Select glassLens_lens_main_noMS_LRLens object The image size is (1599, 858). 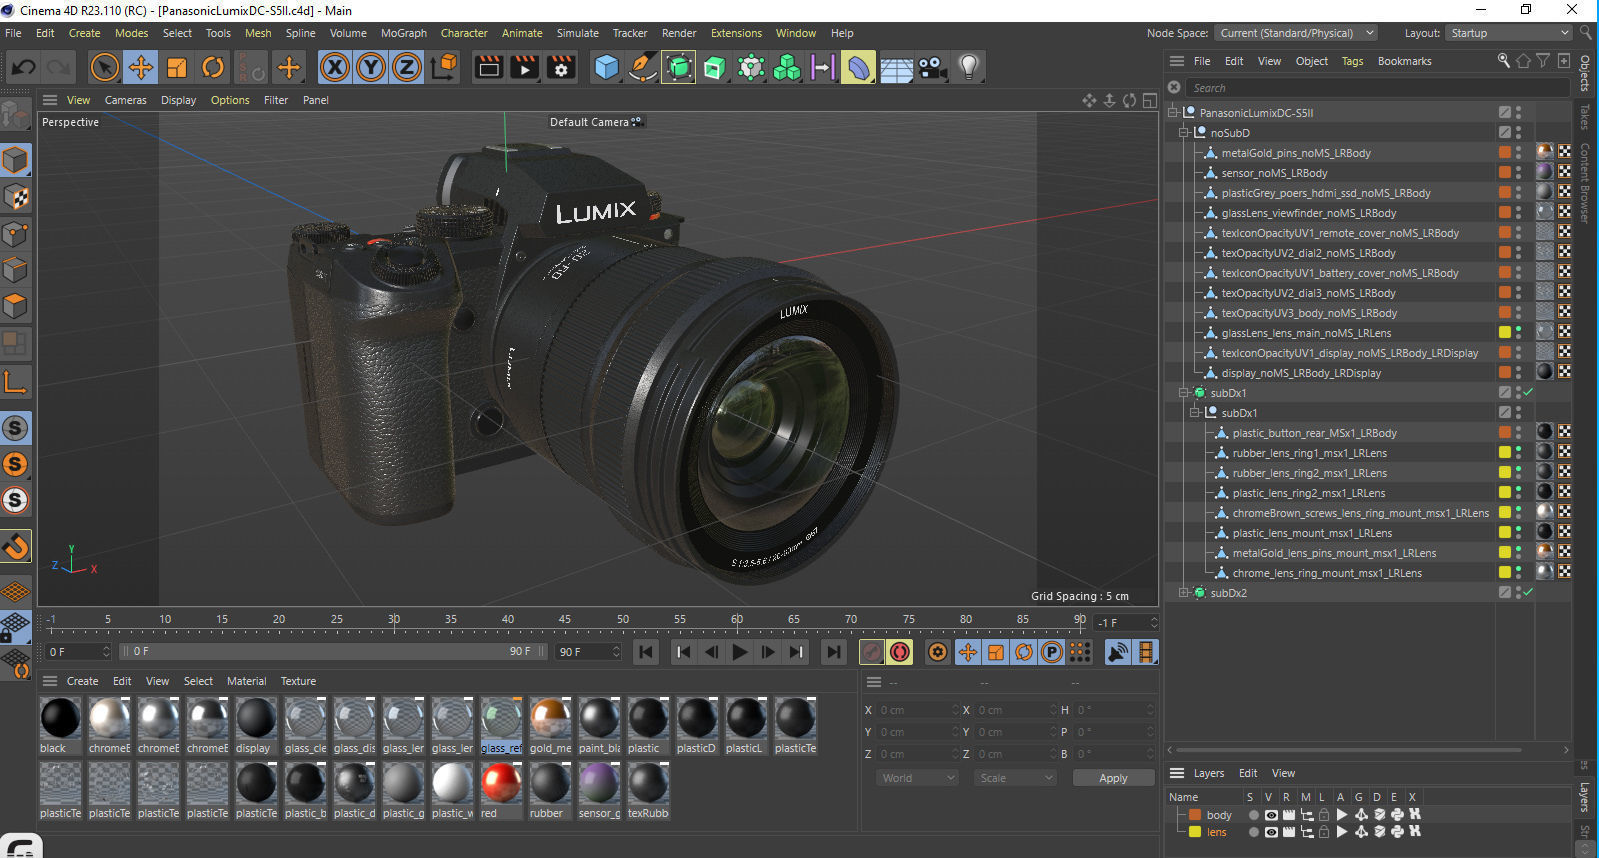point(1306,333)
